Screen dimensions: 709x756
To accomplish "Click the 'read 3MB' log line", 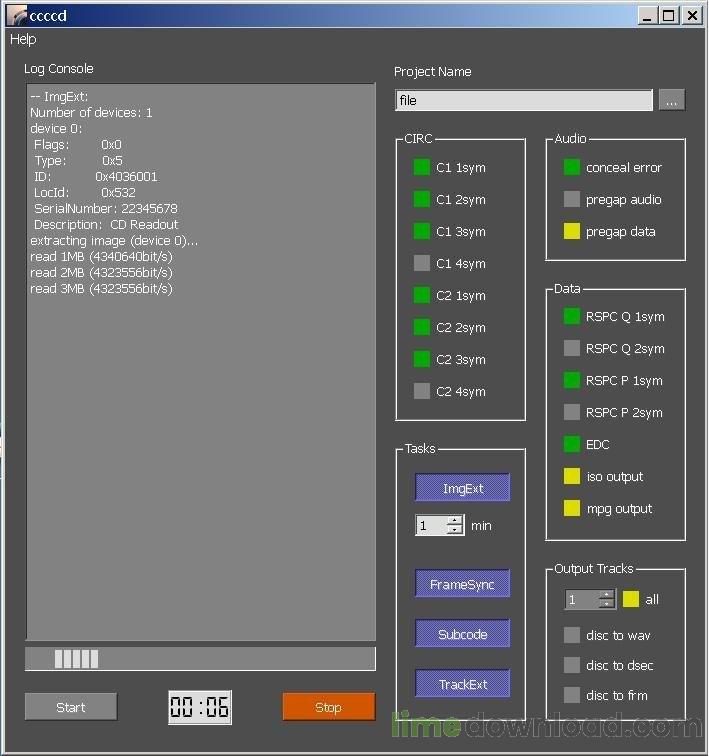I will click(101, 288).
